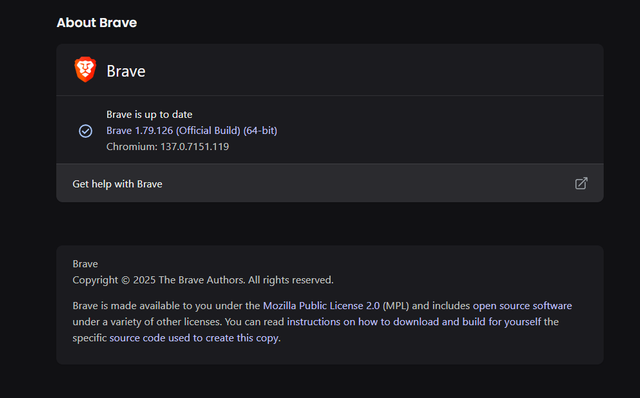Screen dimensions: 640x398
Task: Click the Brave label above the copyright line
Action: point(85,264)
